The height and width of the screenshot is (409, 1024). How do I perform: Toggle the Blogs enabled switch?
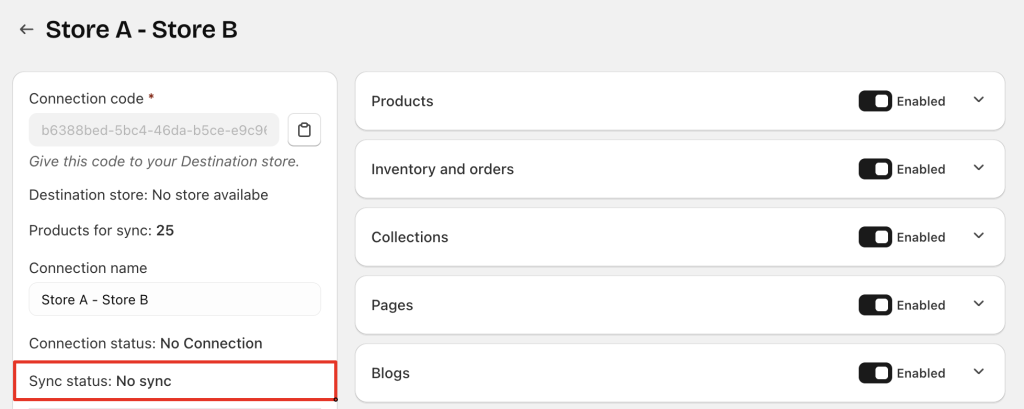(x=875, y=373)
